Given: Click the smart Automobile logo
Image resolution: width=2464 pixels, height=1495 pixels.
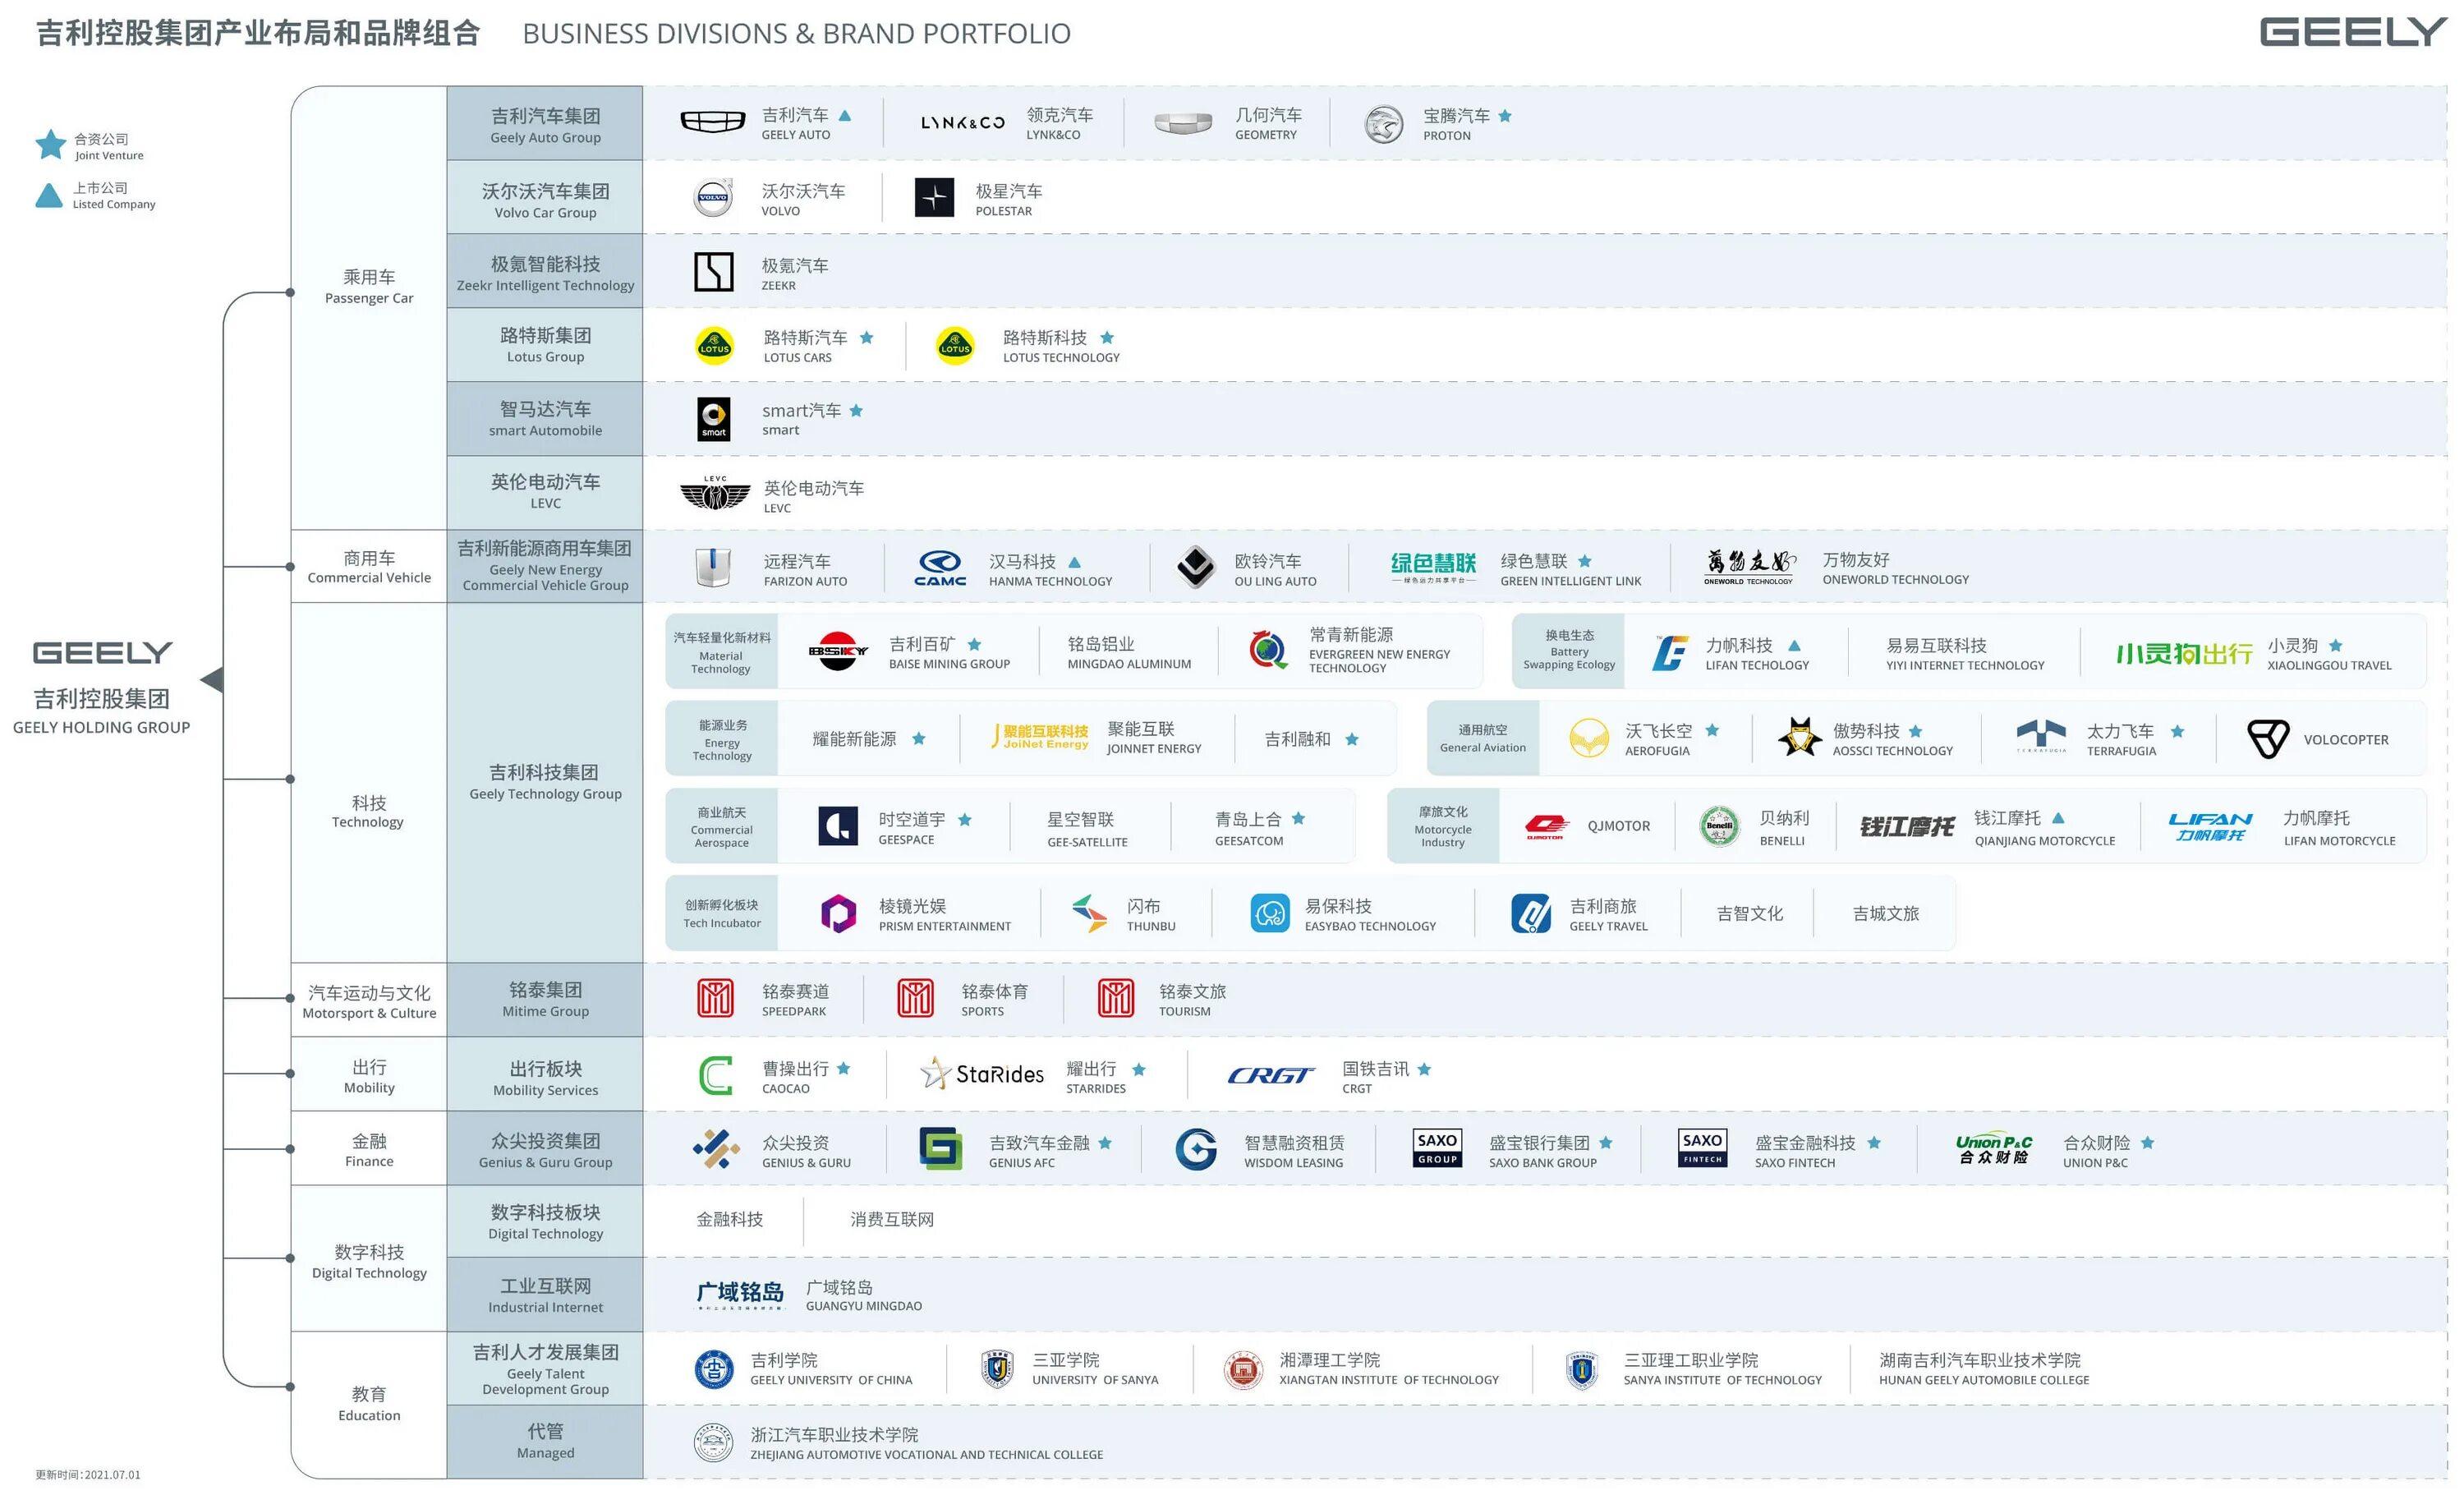Looking at the screenshot, I should pos(713,419).
